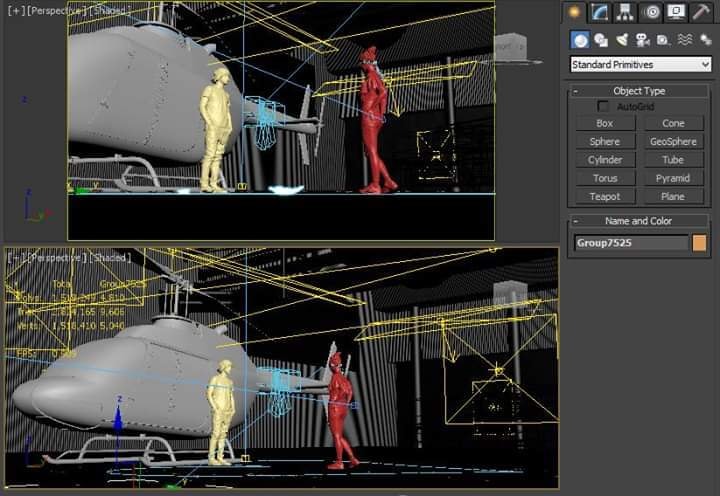Open the Motion command panel tab
The width and height of the screenshot is (720, 496).
click(x=651, y=12)
